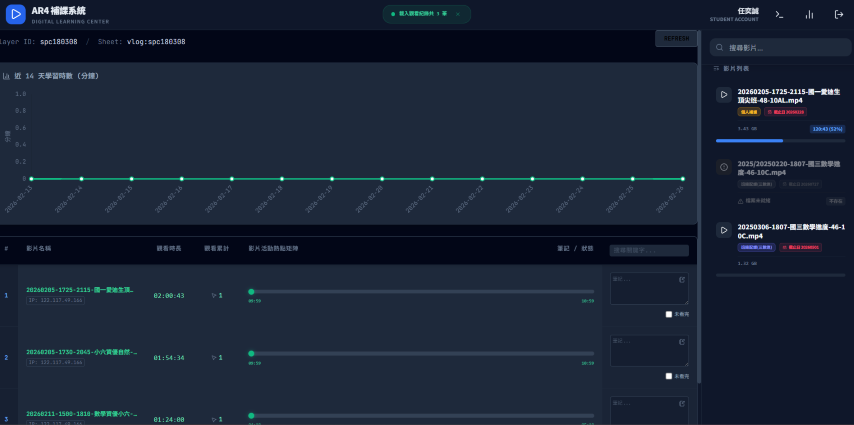854x425 pixels.
Task: Click the AR4 play logo icon
Action: click(x=15, y=14)
